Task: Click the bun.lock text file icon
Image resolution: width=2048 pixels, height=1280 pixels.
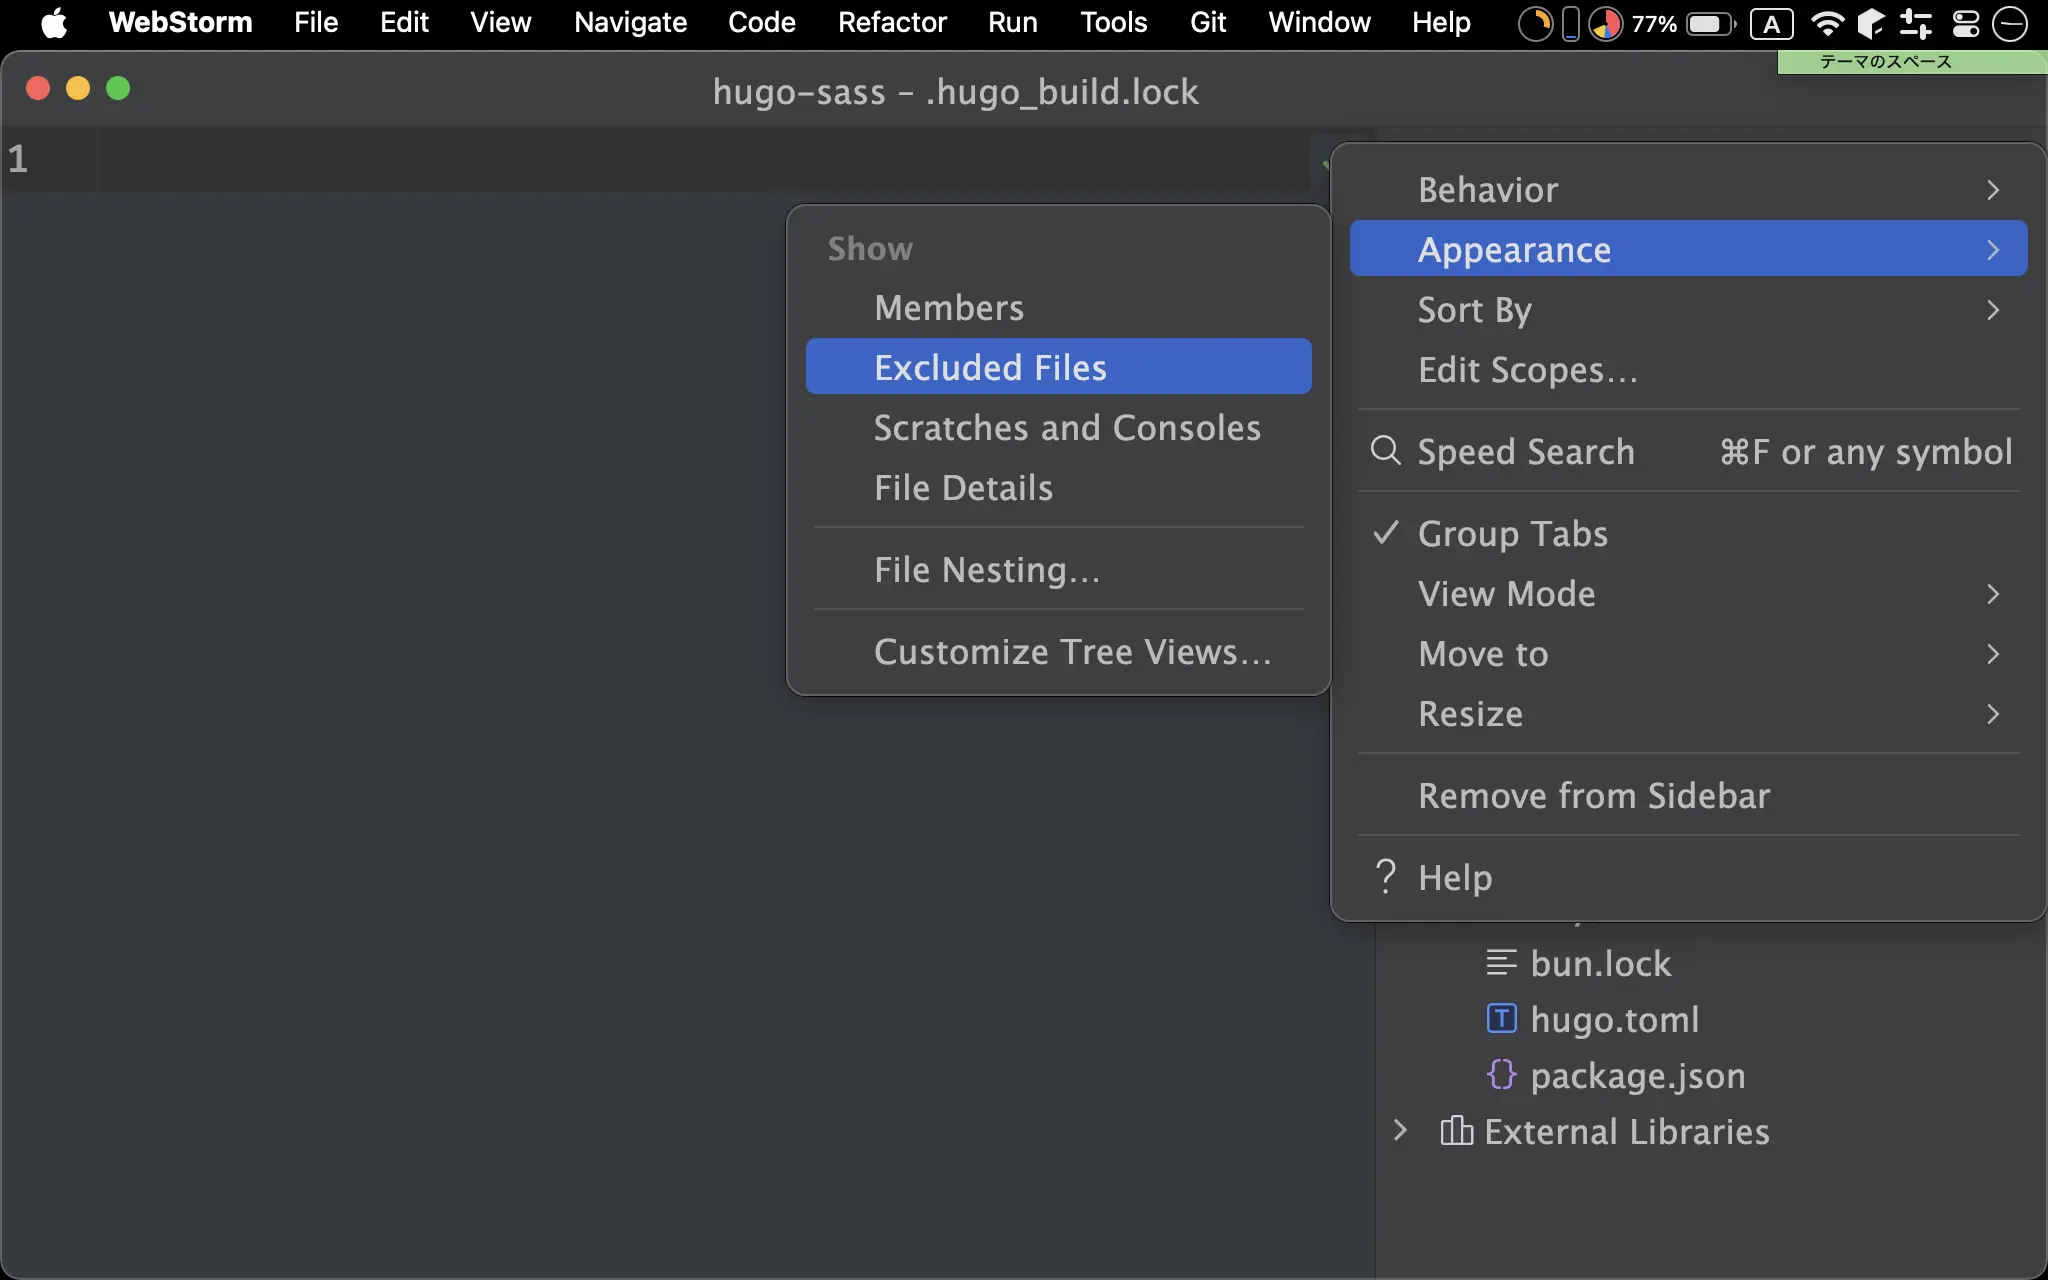Action: pos(1501,963)
